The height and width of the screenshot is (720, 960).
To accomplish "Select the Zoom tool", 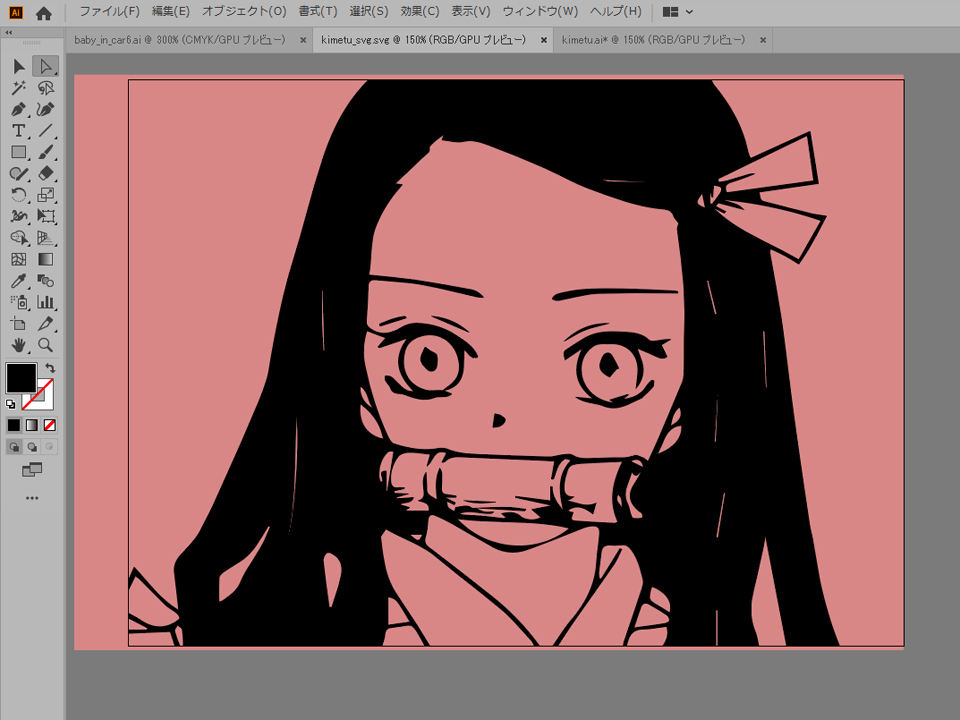I will [45, 345].
